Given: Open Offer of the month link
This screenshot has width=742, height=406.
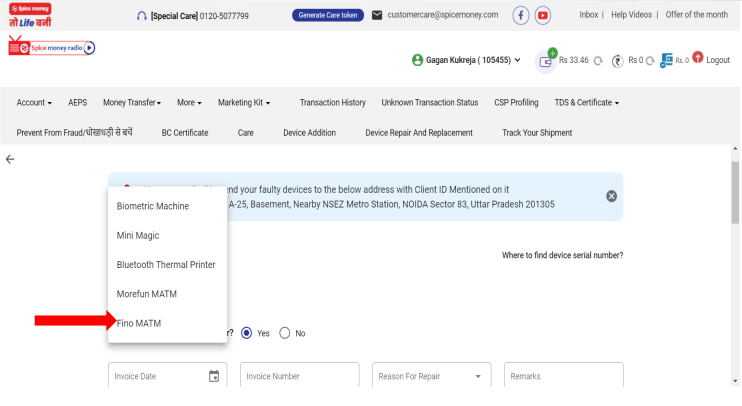Looking at the screenshot, I should pyautogui.click(x=697, y=15).
